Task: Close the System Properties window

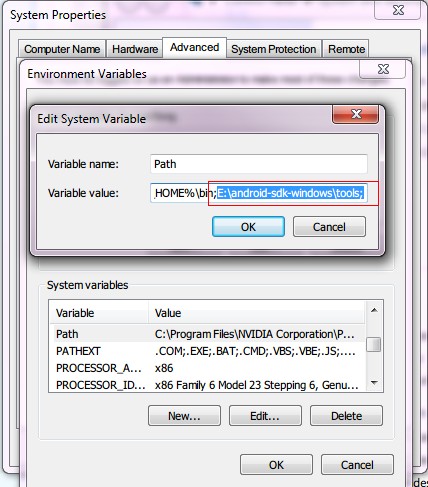Action: click(398, 10)
